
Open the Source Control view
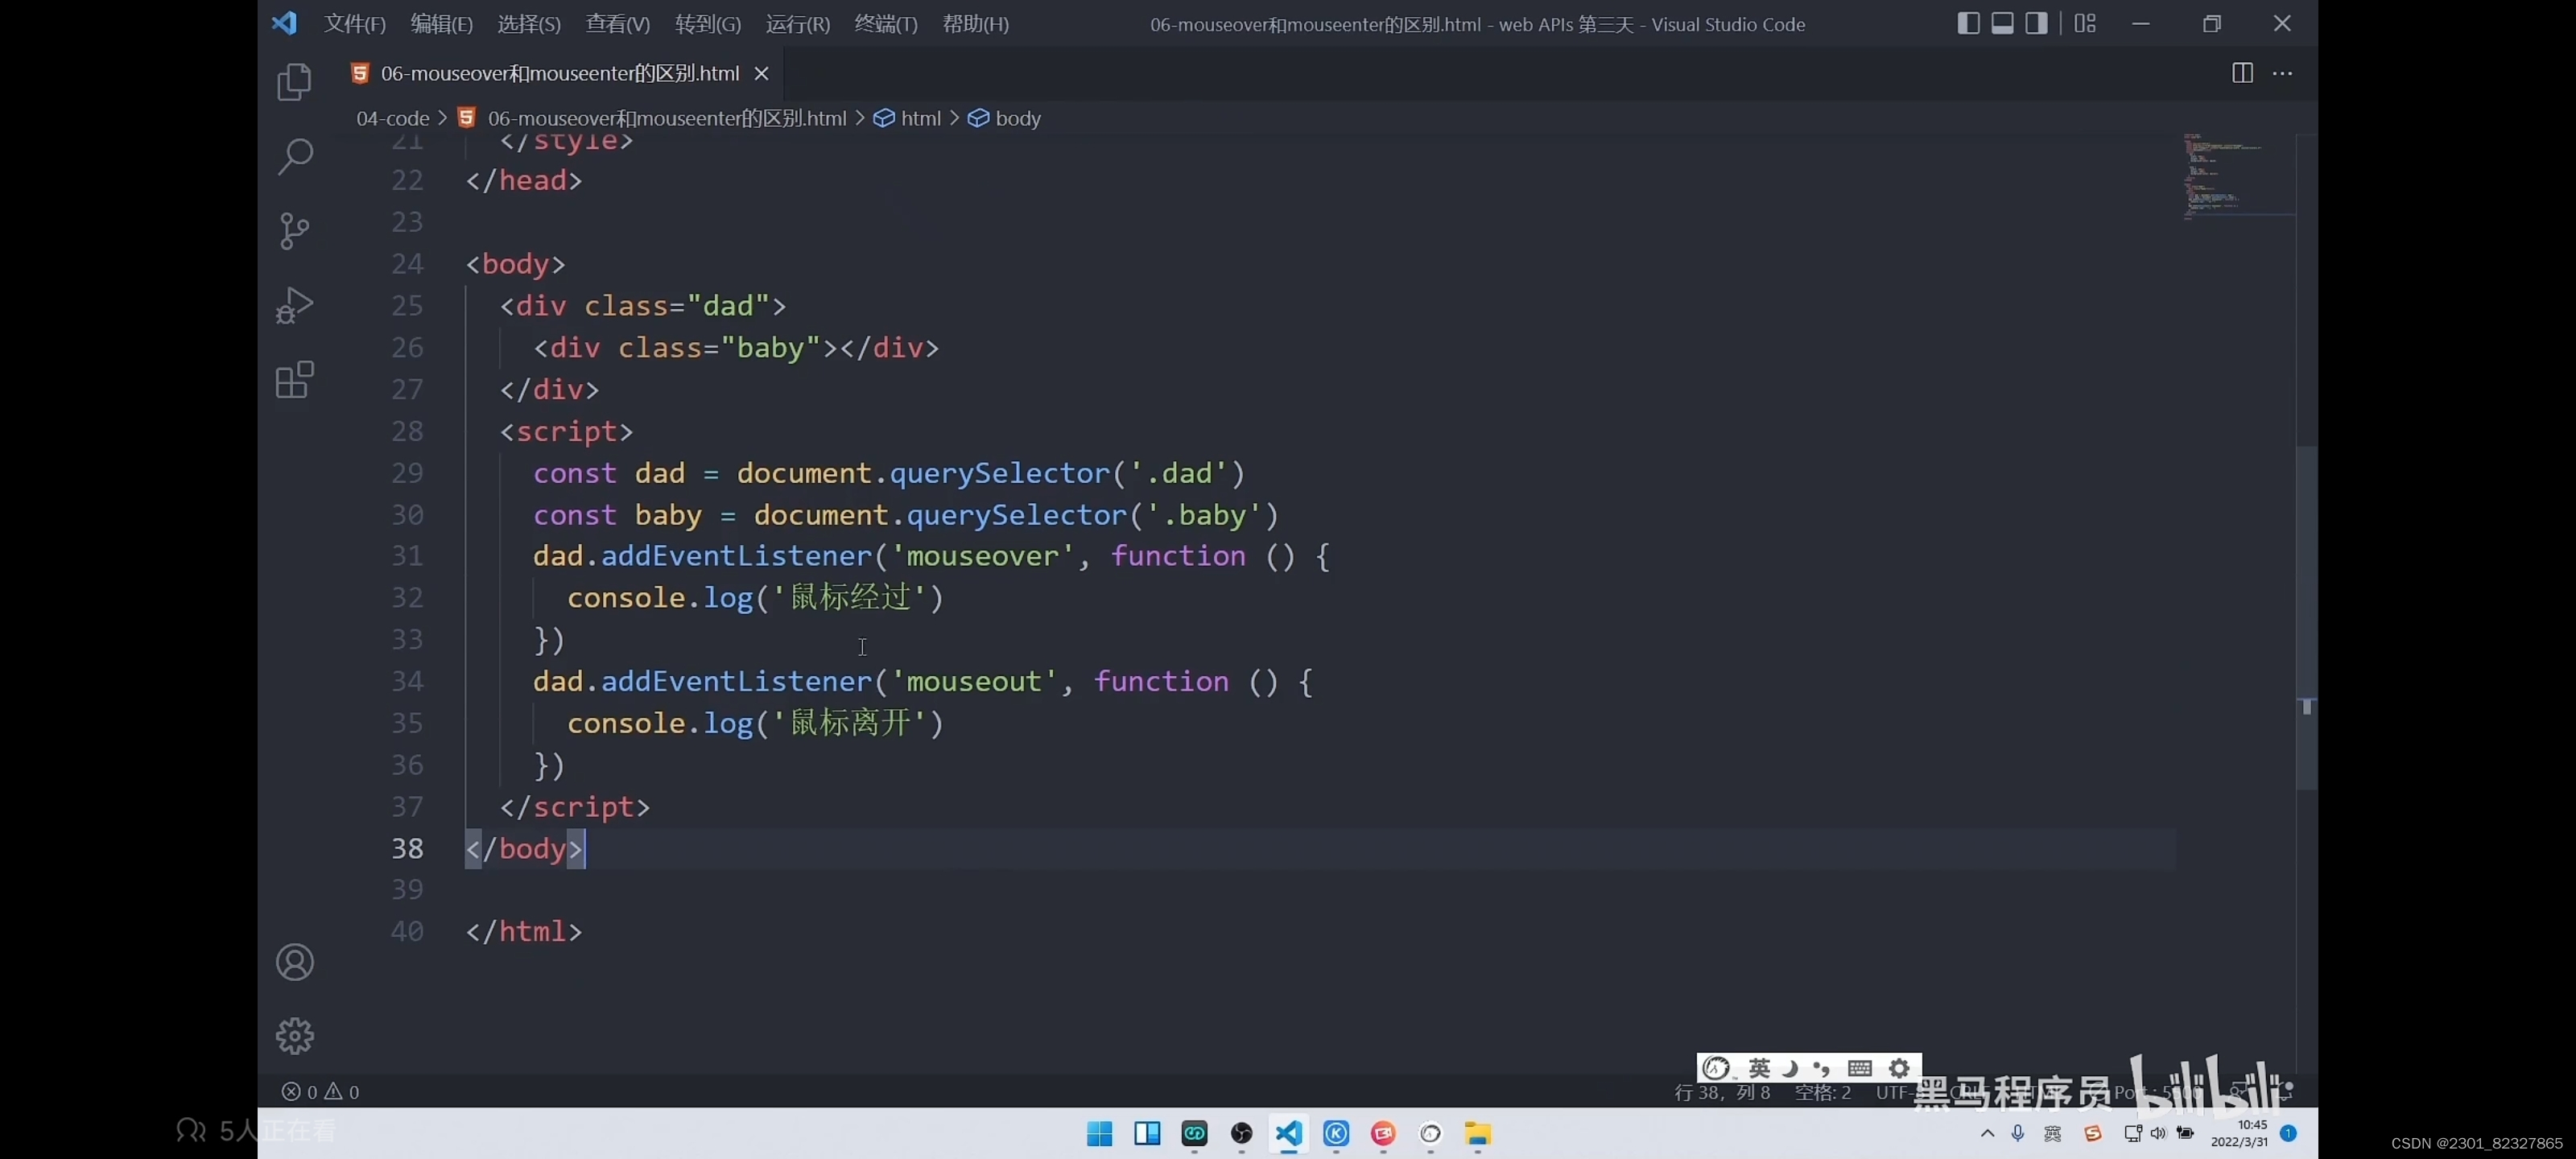(294, 231)
